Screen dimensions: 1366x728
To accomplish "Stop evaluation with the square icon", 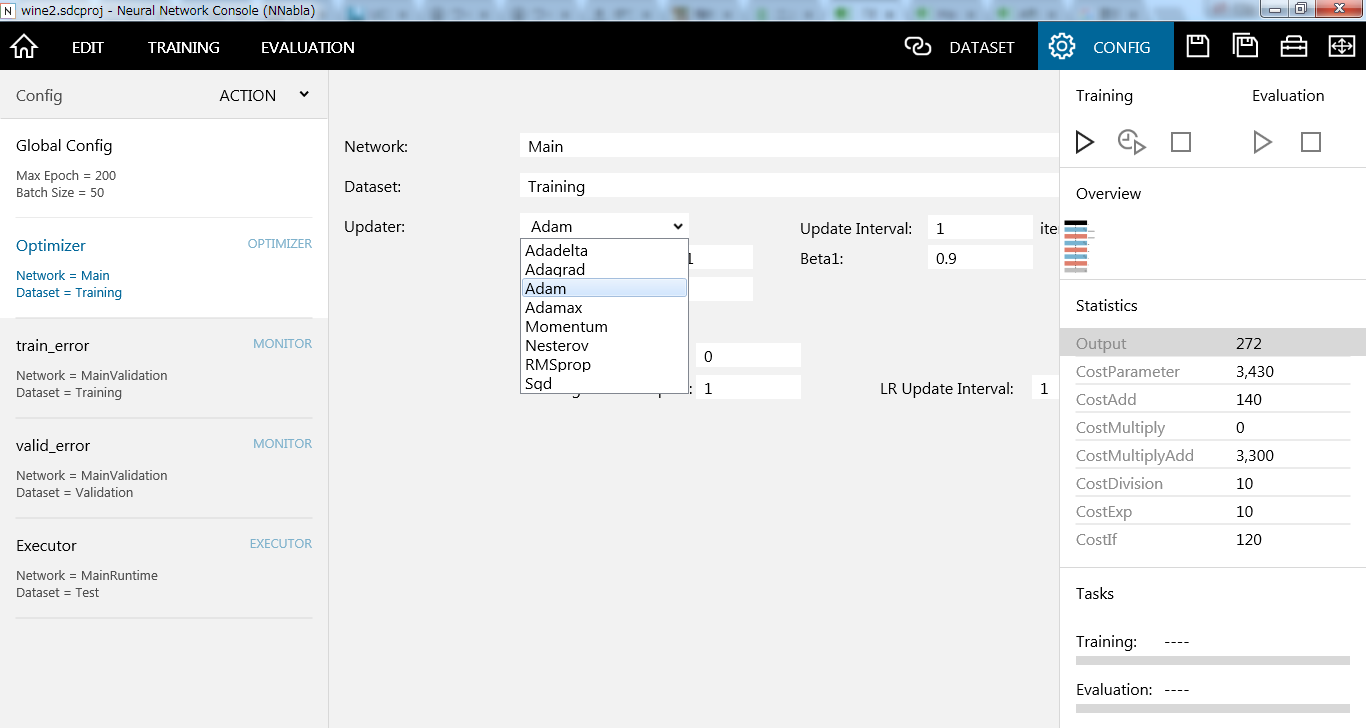I will 1311,142.
